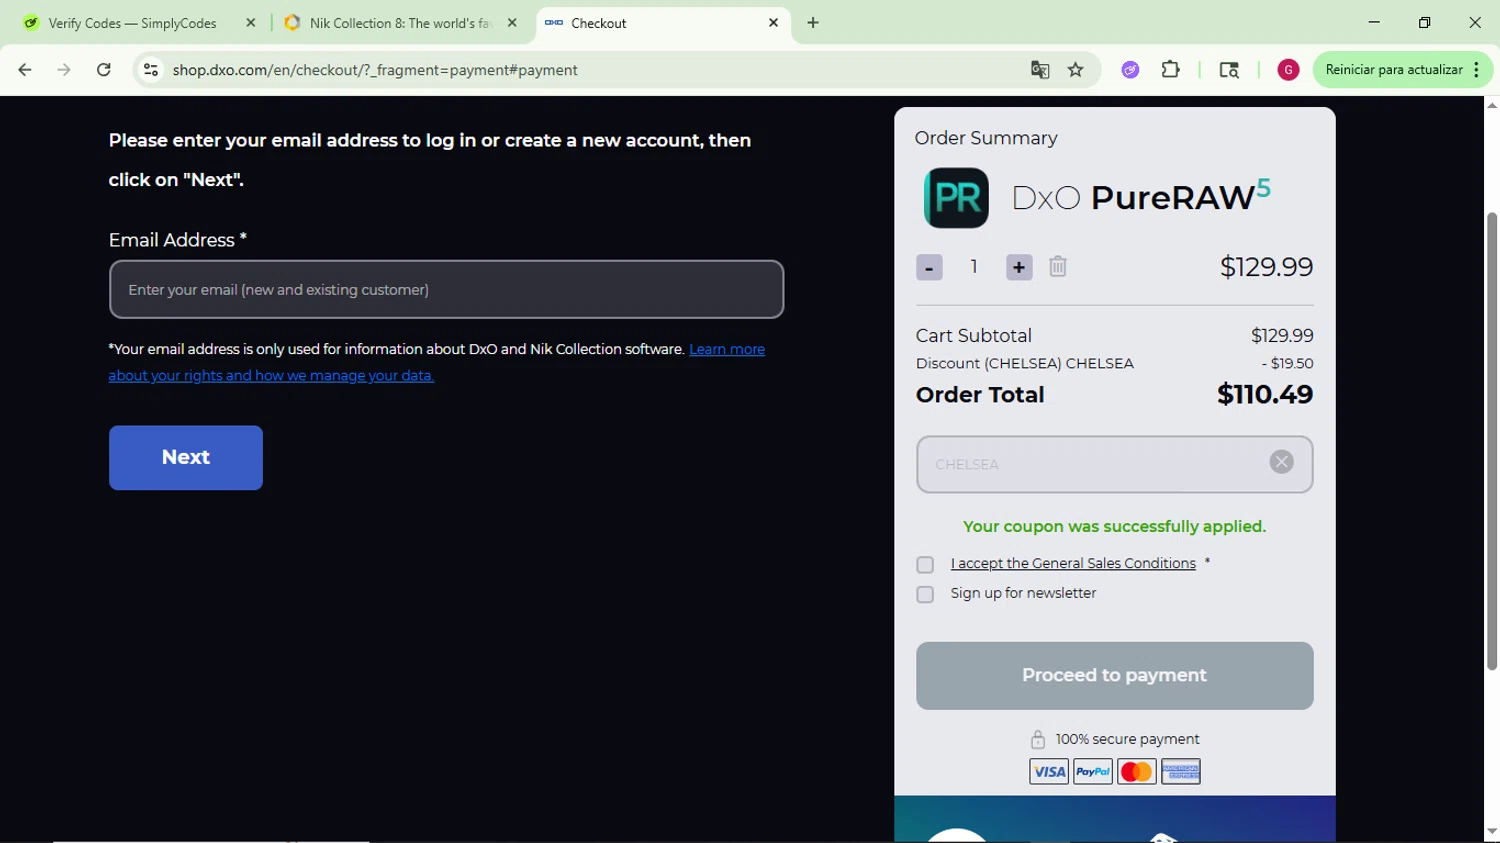Click the address bar URL
Image resolution: width=1500 pixels, height=843 pixels.
(x=375, y=70)
